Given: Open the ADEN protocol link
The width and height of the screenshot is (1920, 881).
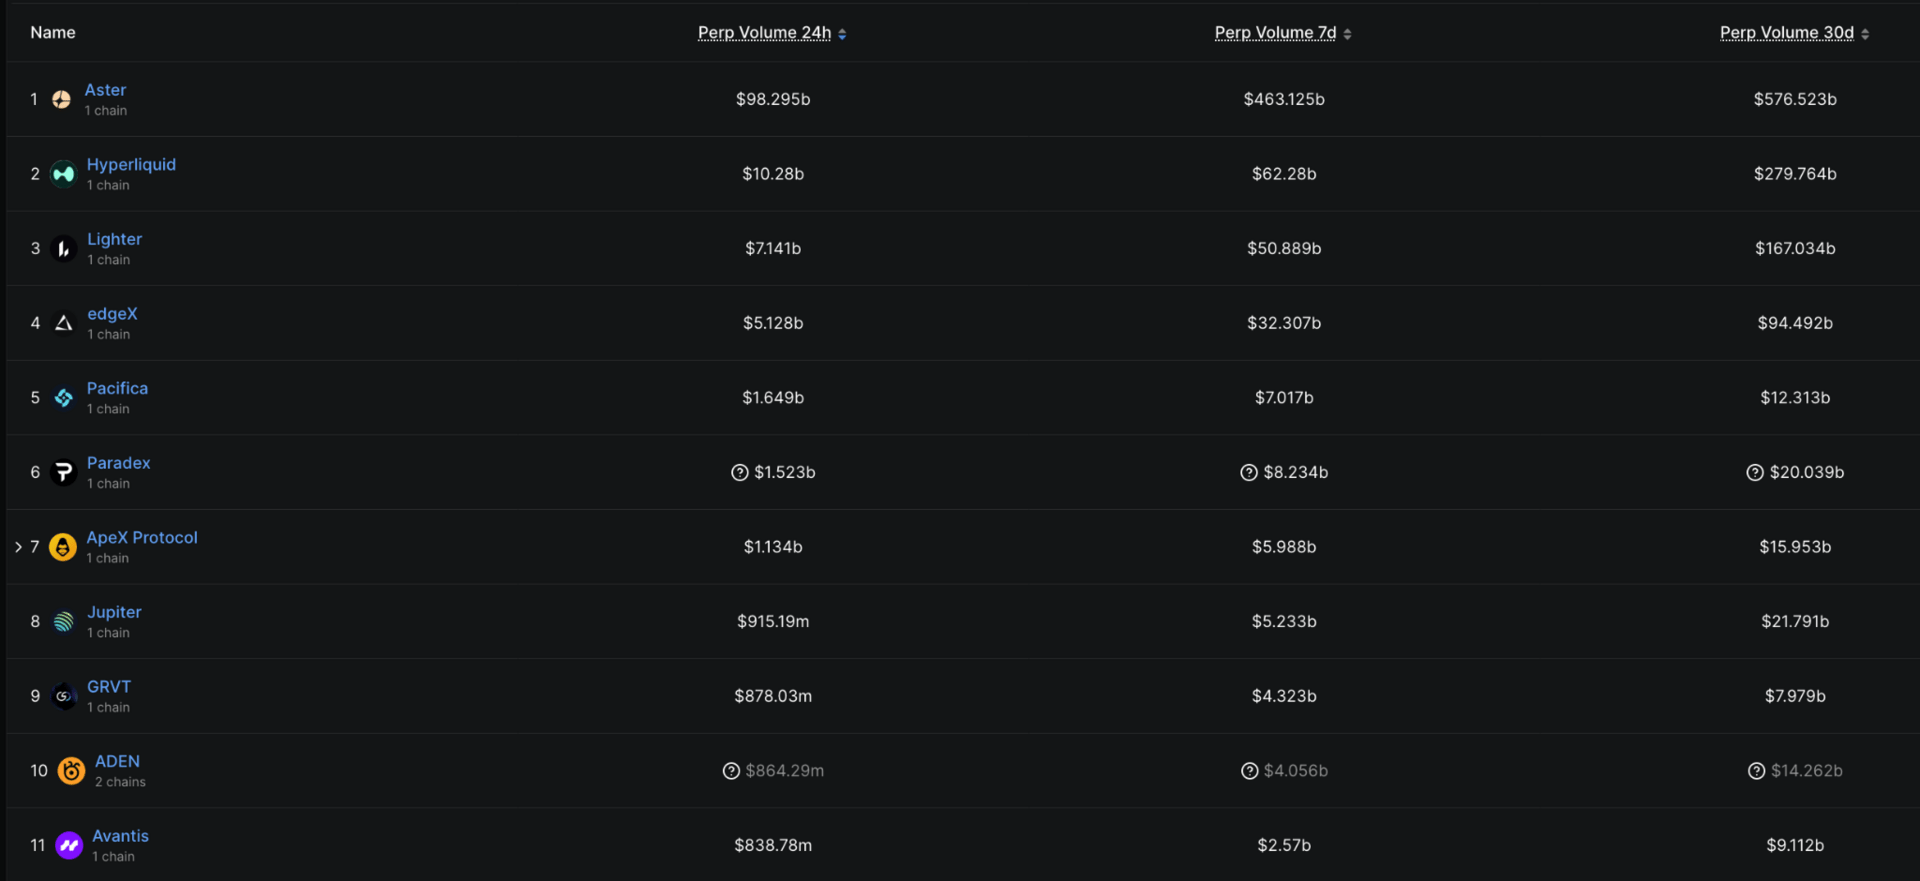Looking at the screenshot, I should tap(117, 762).
